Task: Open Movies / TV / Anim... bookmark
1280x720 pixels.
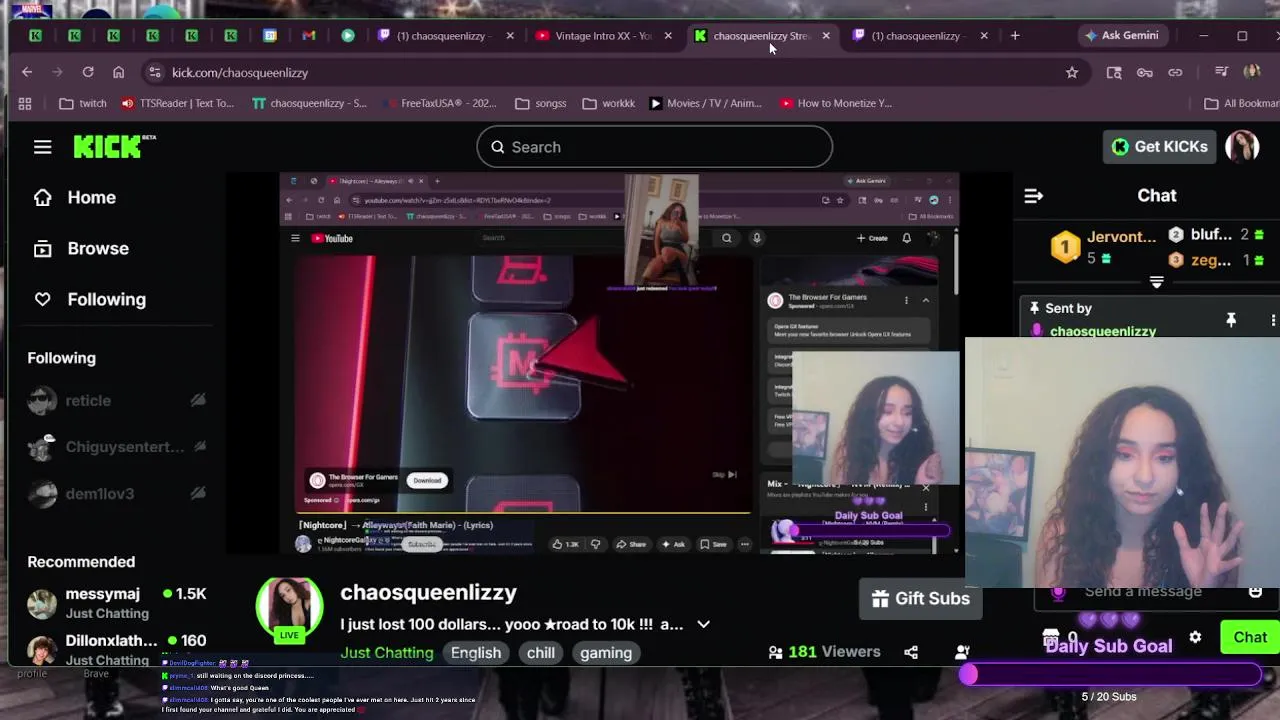Action: (705, 103)
